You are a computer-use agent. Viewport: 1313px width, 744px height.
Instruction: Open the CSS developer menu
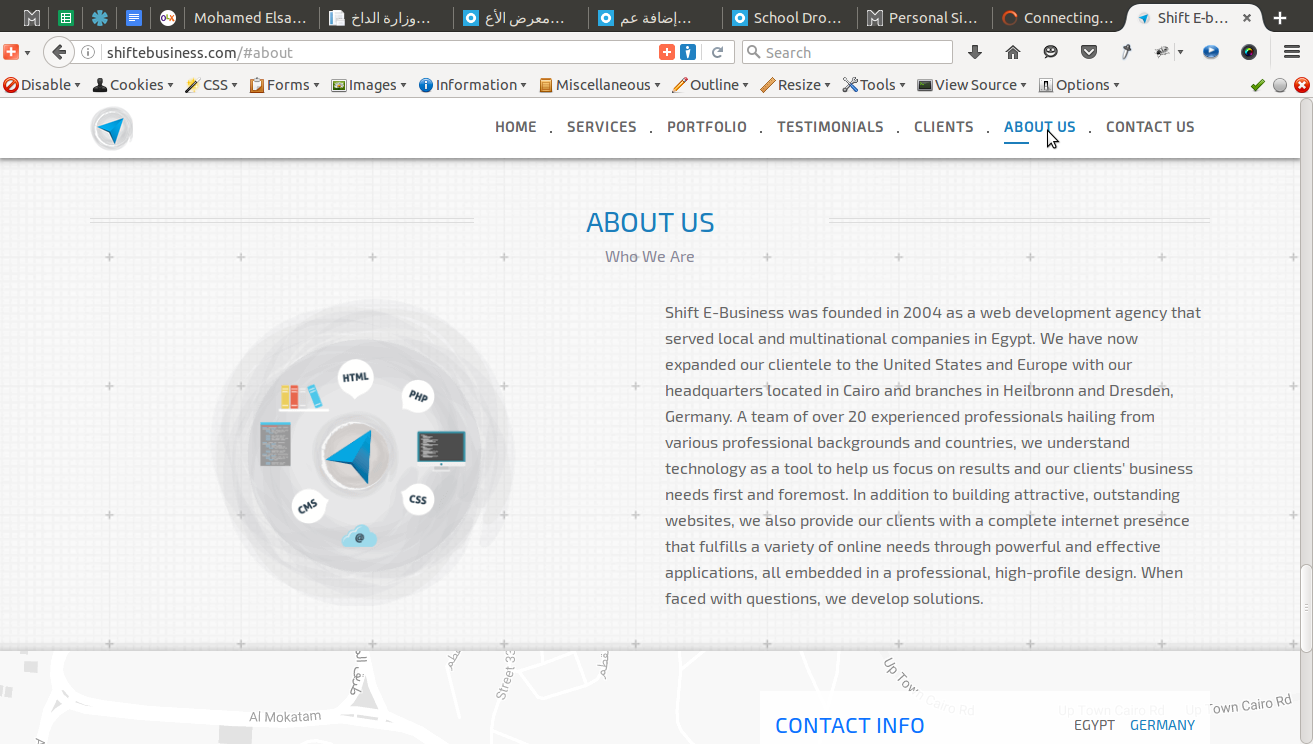[x=211, y=85]
